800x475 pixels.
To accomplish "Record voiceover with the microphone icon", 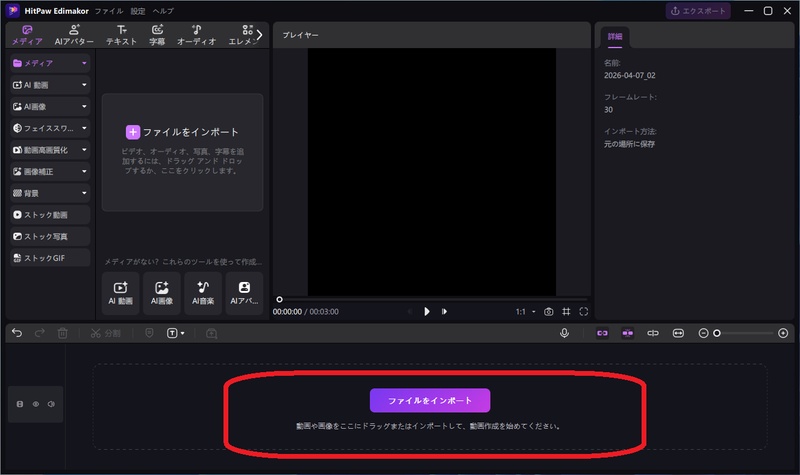I will 564,333.
